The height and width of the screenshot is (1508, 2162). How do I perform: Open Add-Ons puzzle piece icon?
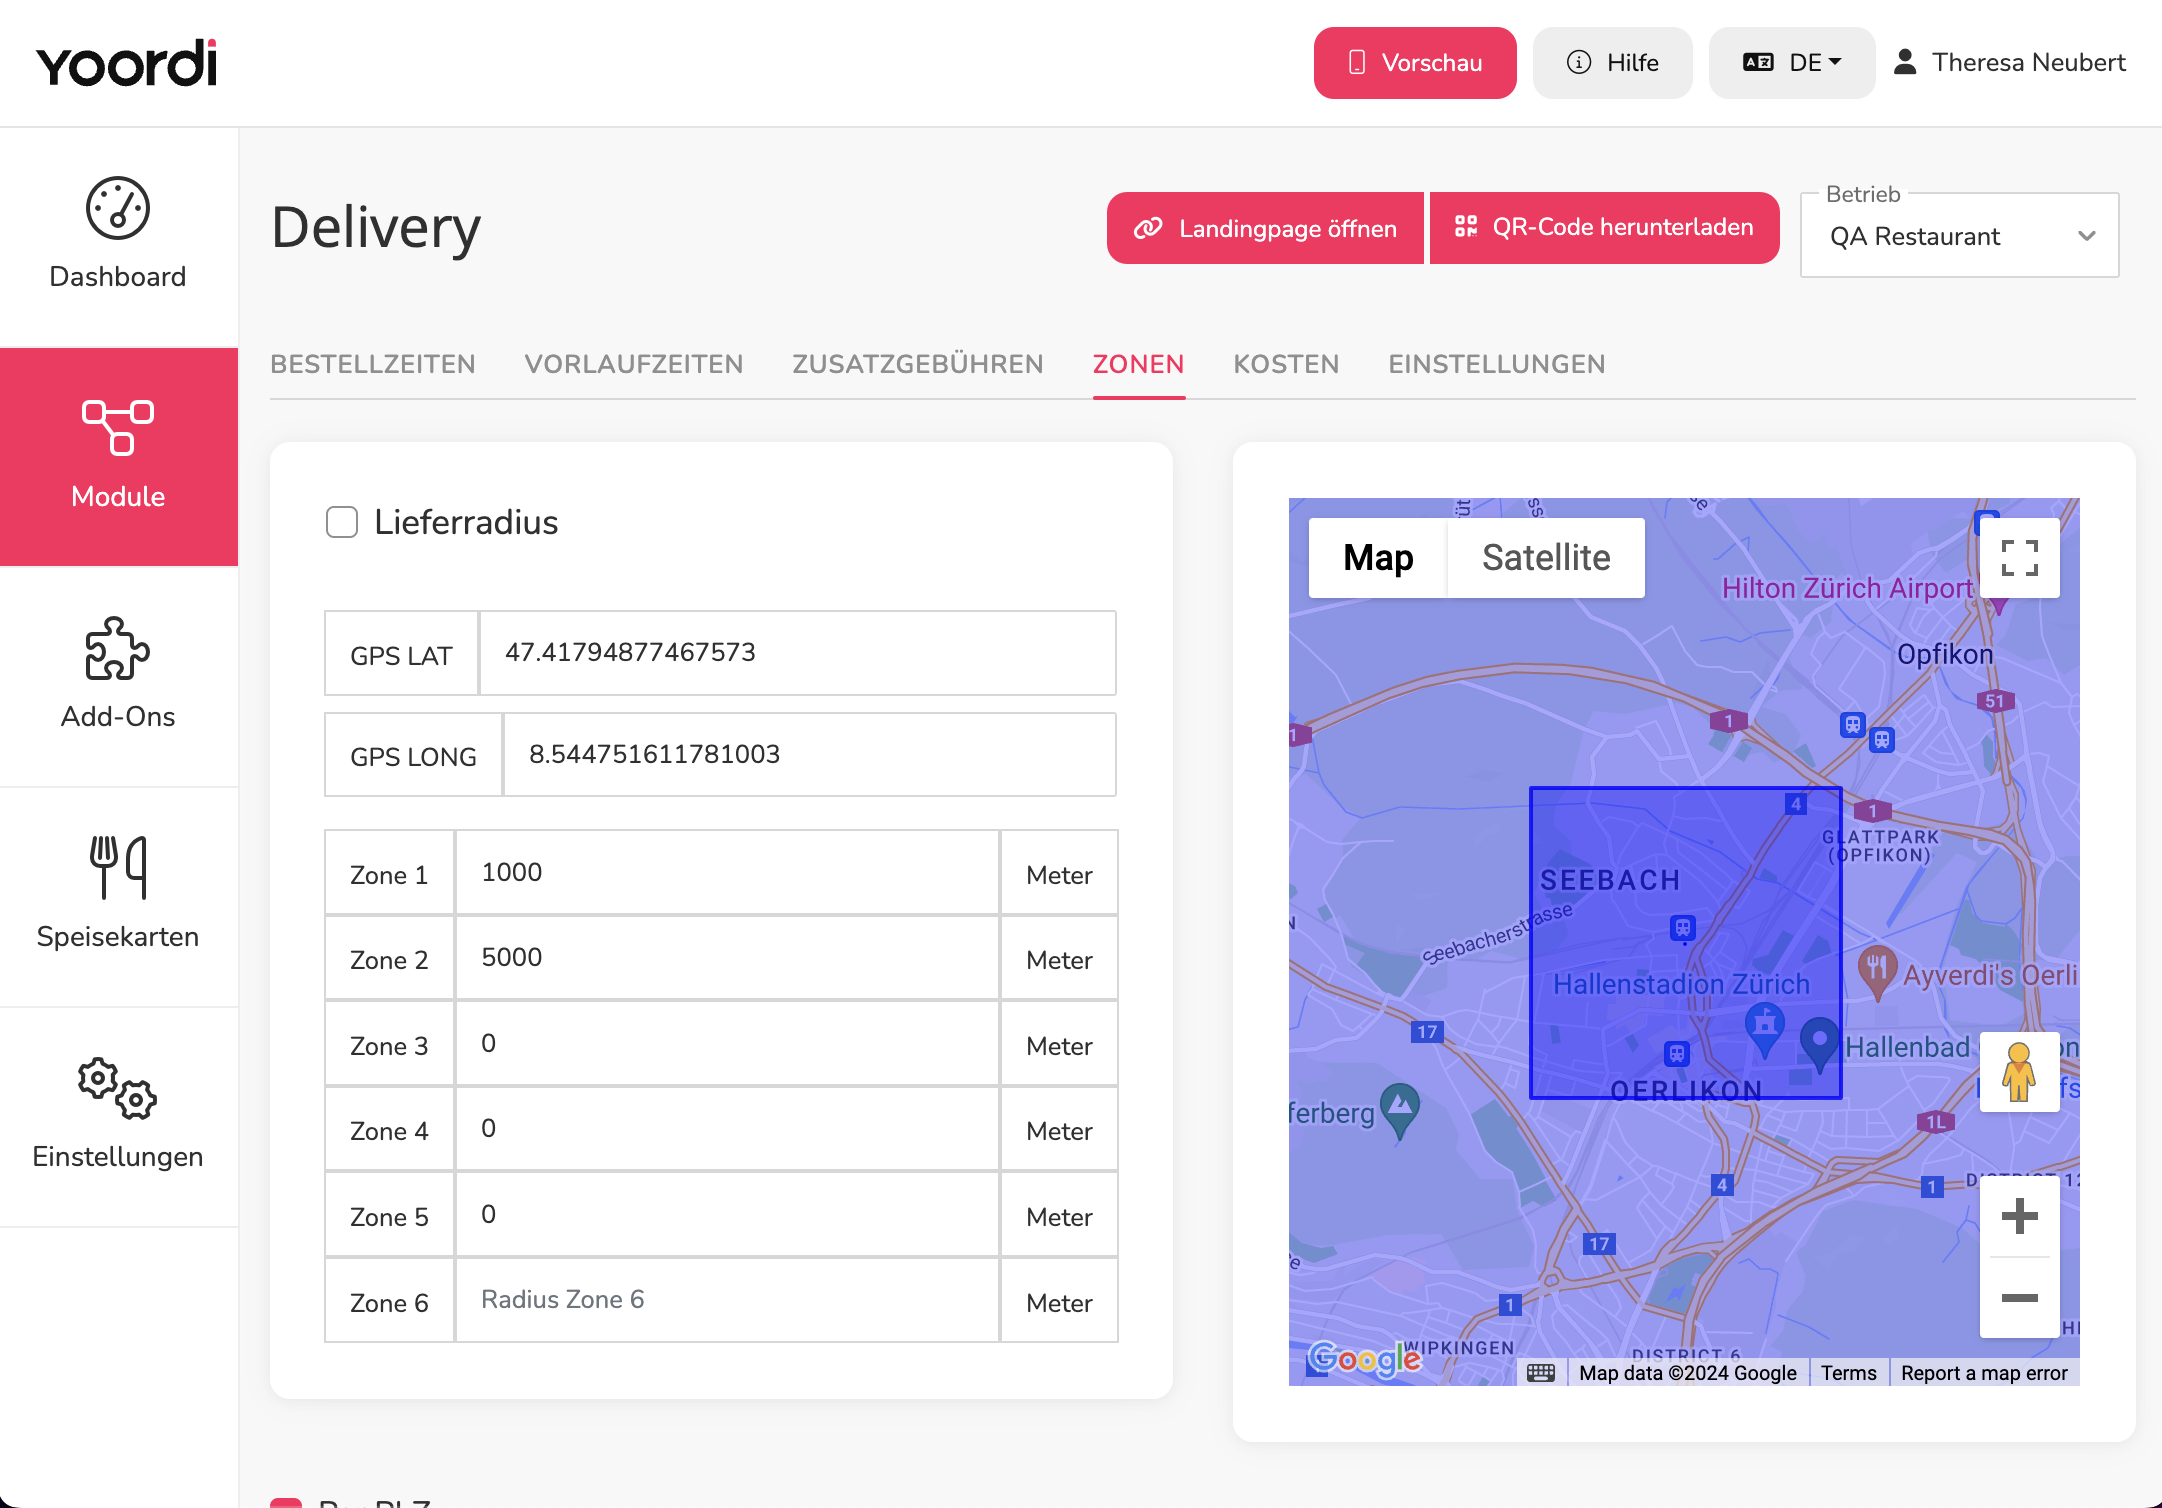(x=118, y=648)
